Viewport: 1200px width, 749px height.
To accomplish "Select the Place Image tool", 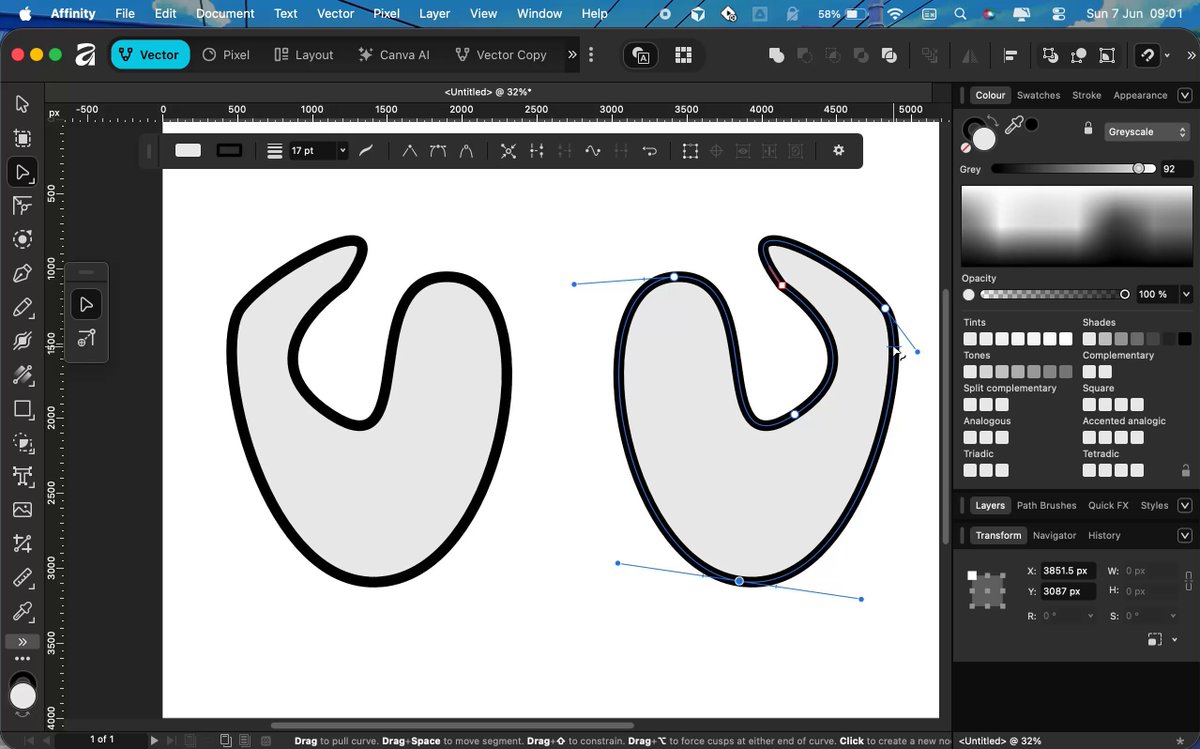I will 22,510.
